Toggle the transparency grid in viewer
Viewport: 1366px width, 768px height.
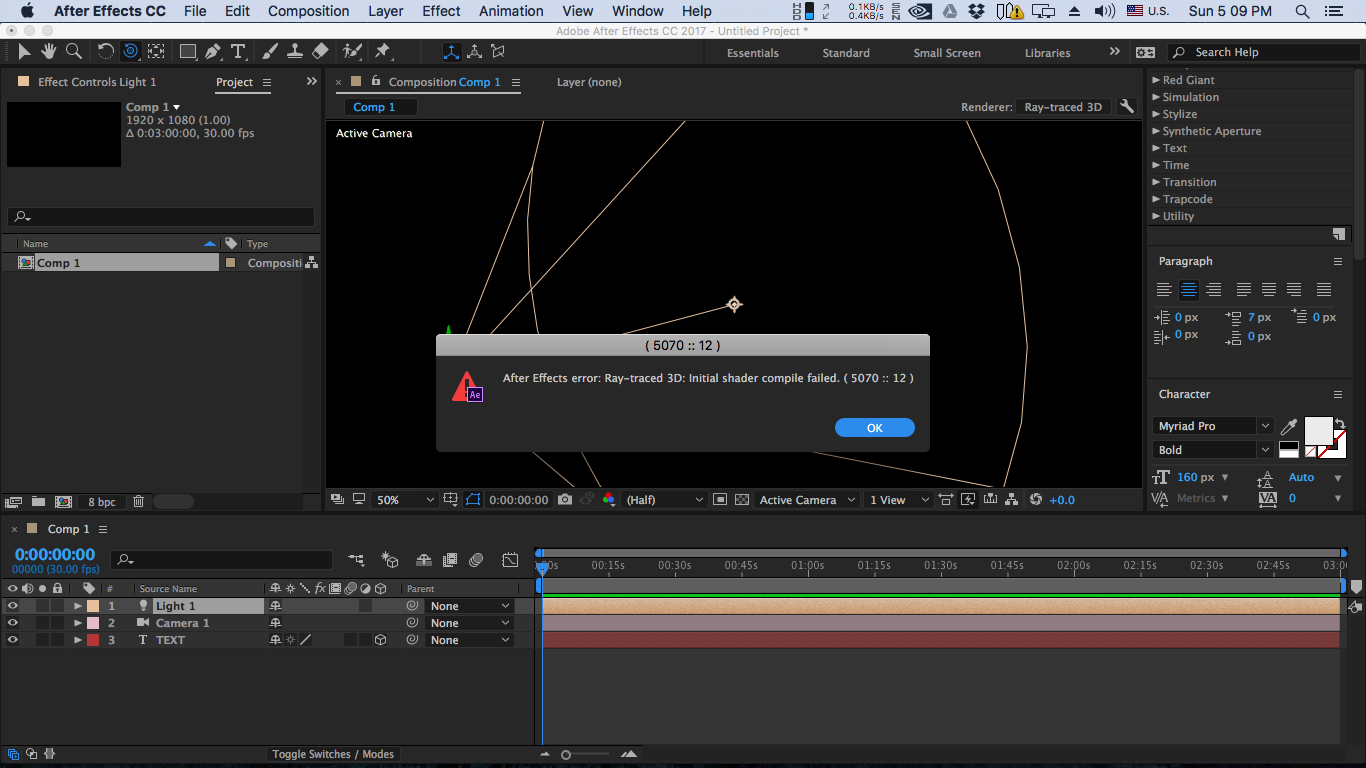click(742, 500)
